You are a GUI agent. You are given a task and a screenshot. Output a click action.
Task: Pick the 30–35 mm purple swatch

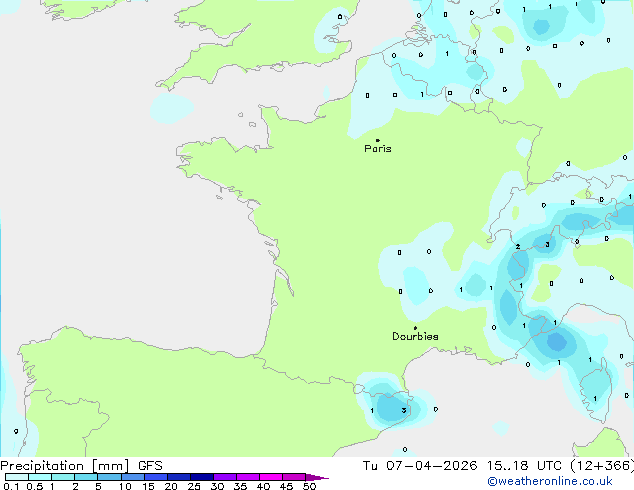(x=224, y=477)
